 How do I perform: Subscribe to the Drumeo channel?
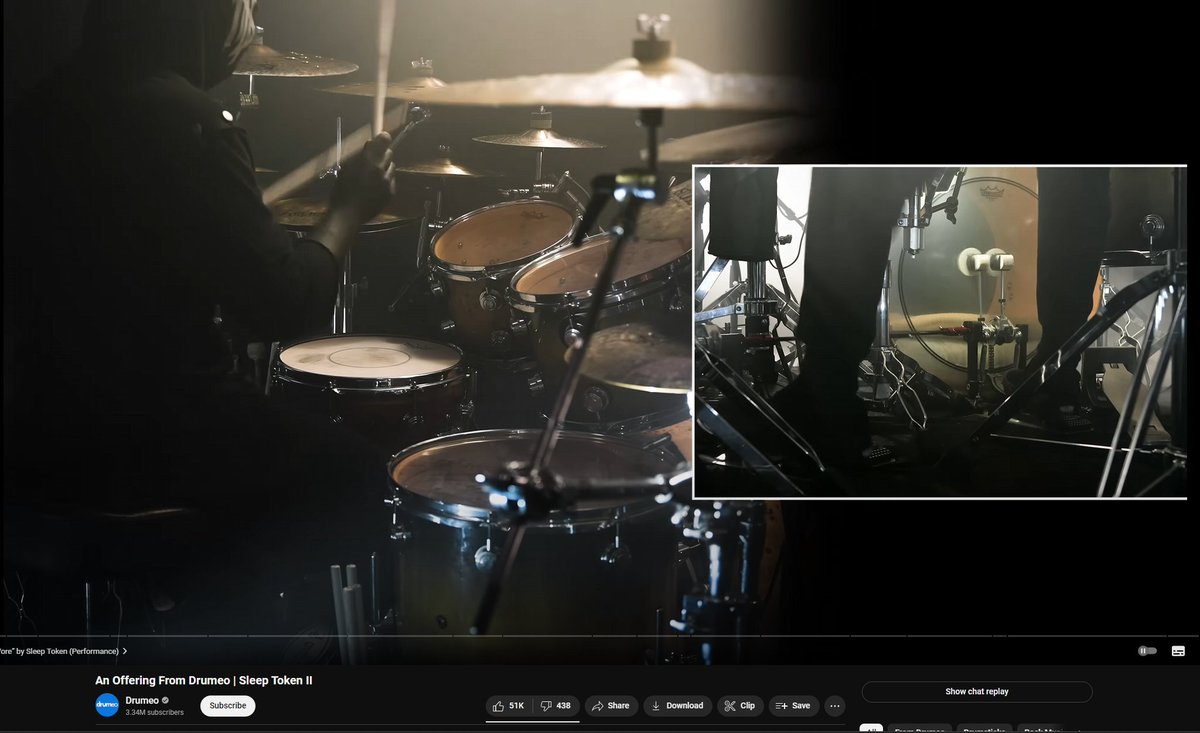(228, 706)
